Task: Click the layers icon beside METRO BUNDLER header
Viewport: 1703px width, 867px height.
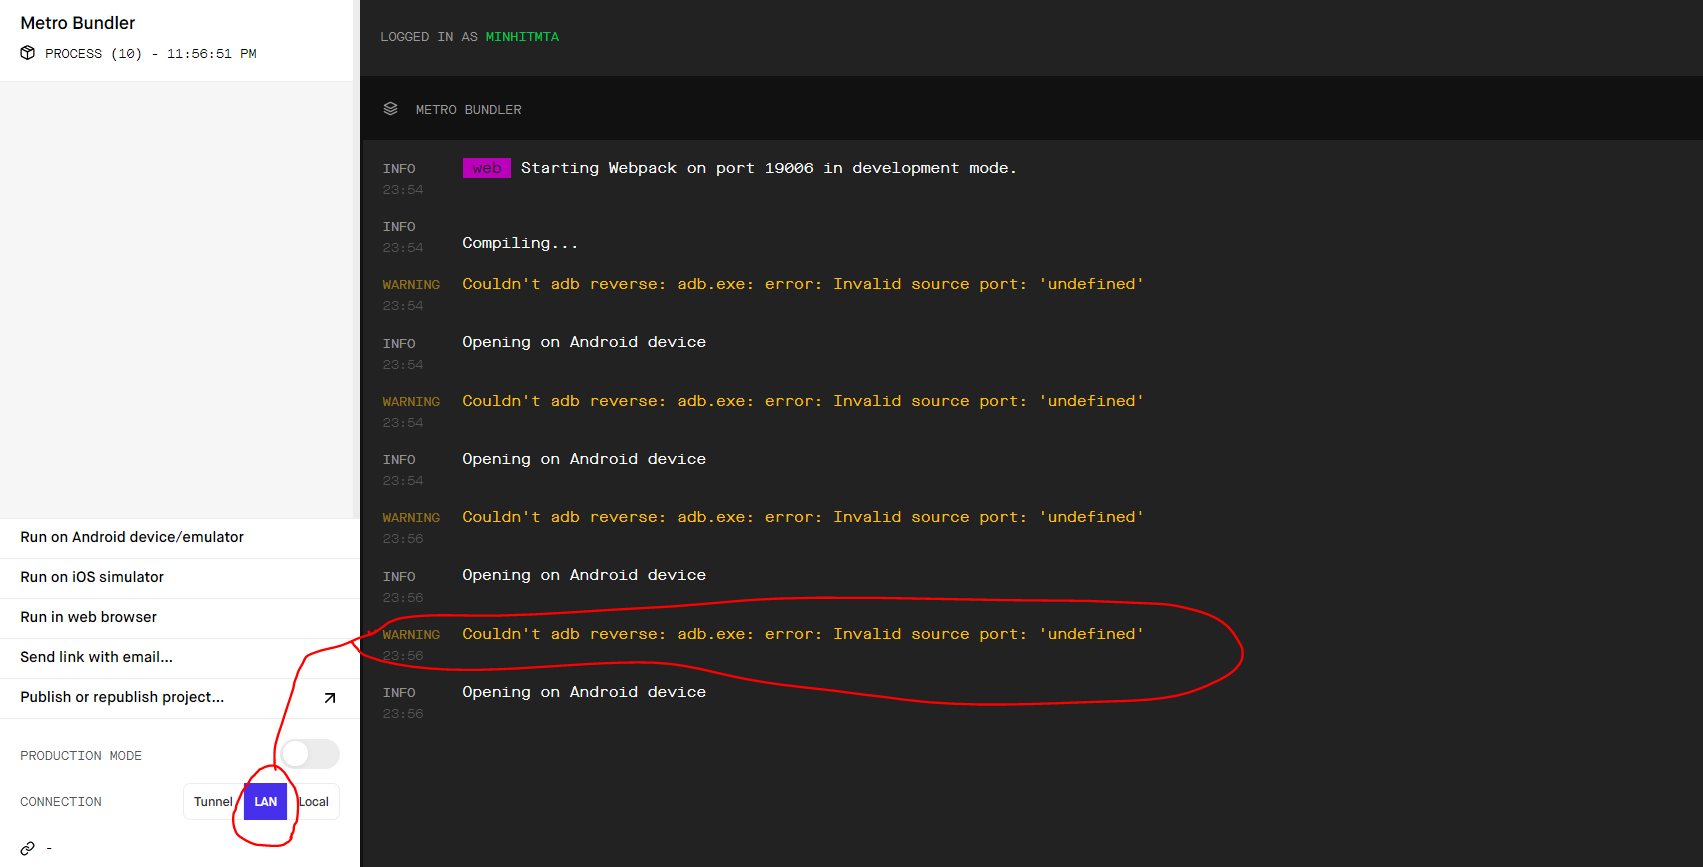Action: 391,109
